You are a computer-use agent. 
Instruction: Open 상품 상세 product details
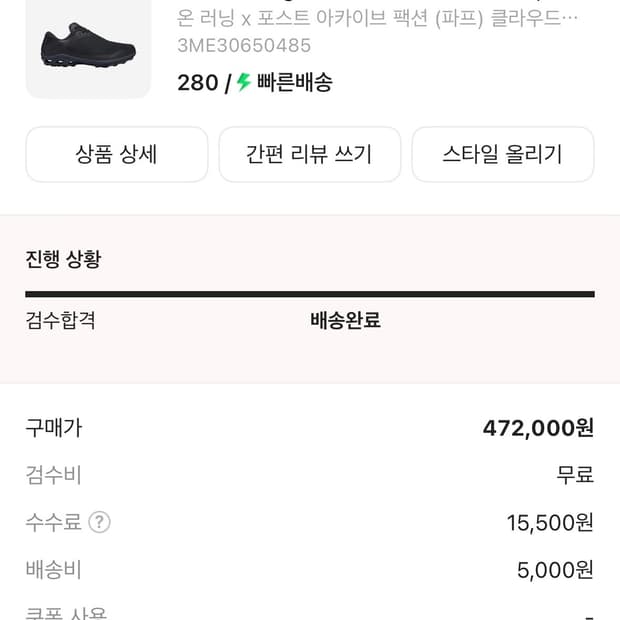[116, 154]
